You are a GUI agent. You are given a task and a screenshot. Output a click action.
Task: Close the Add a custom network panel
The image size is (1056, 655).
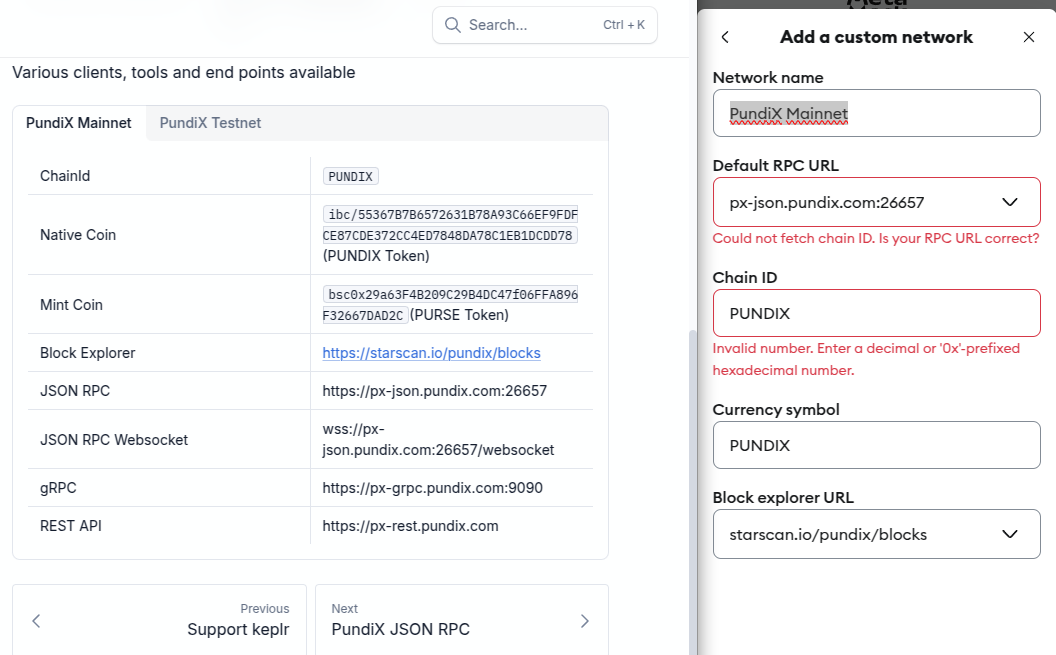(1028, 37)
